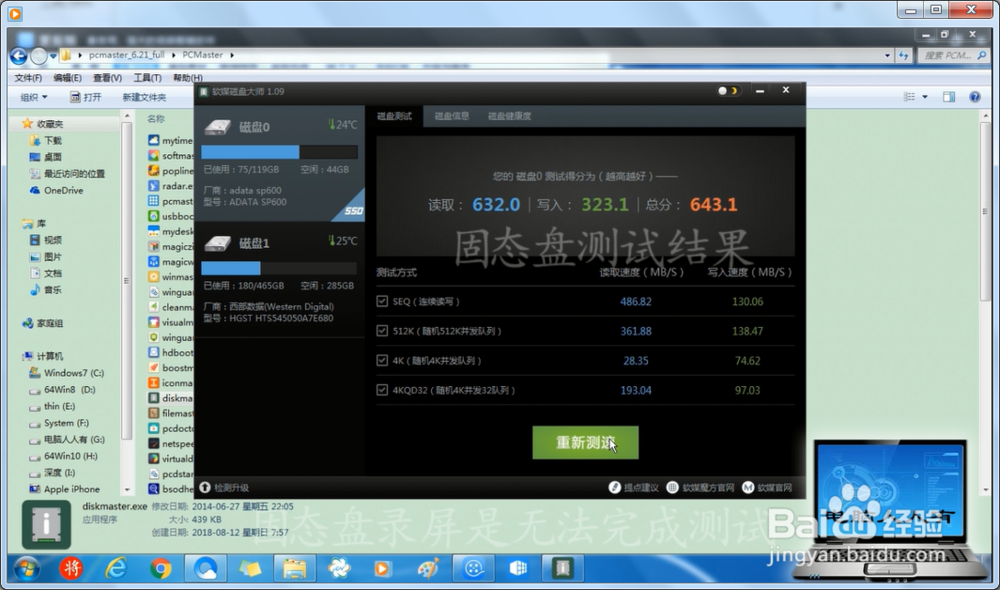Select disk 1 Western Digital entry

(279, 279)
